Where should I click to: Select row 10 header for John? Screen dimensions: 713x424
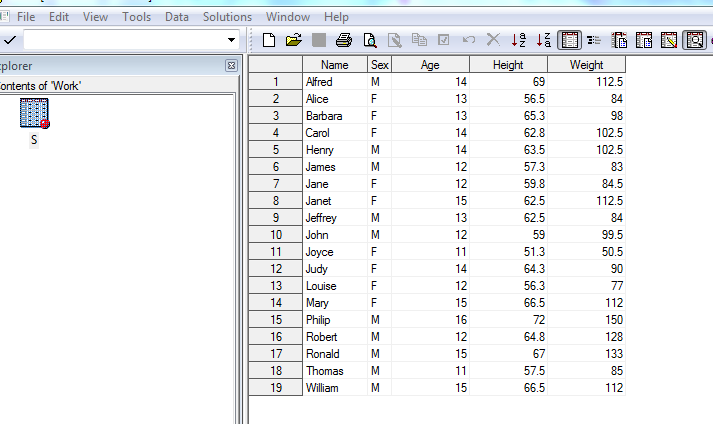click(x=275, y=235)
